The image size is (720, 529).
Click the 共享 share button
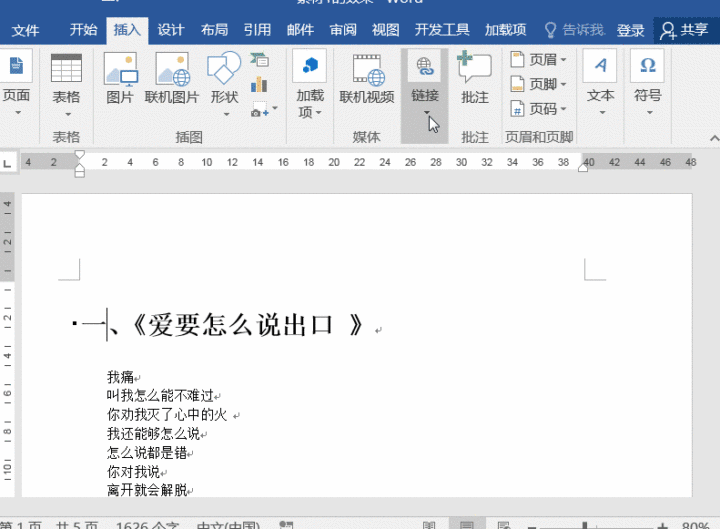point(684,30)
